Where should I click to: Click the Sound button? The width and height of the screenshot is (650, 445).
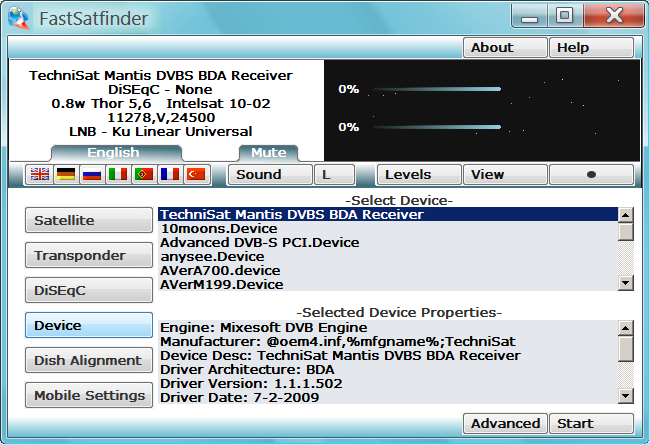(270, 175)
